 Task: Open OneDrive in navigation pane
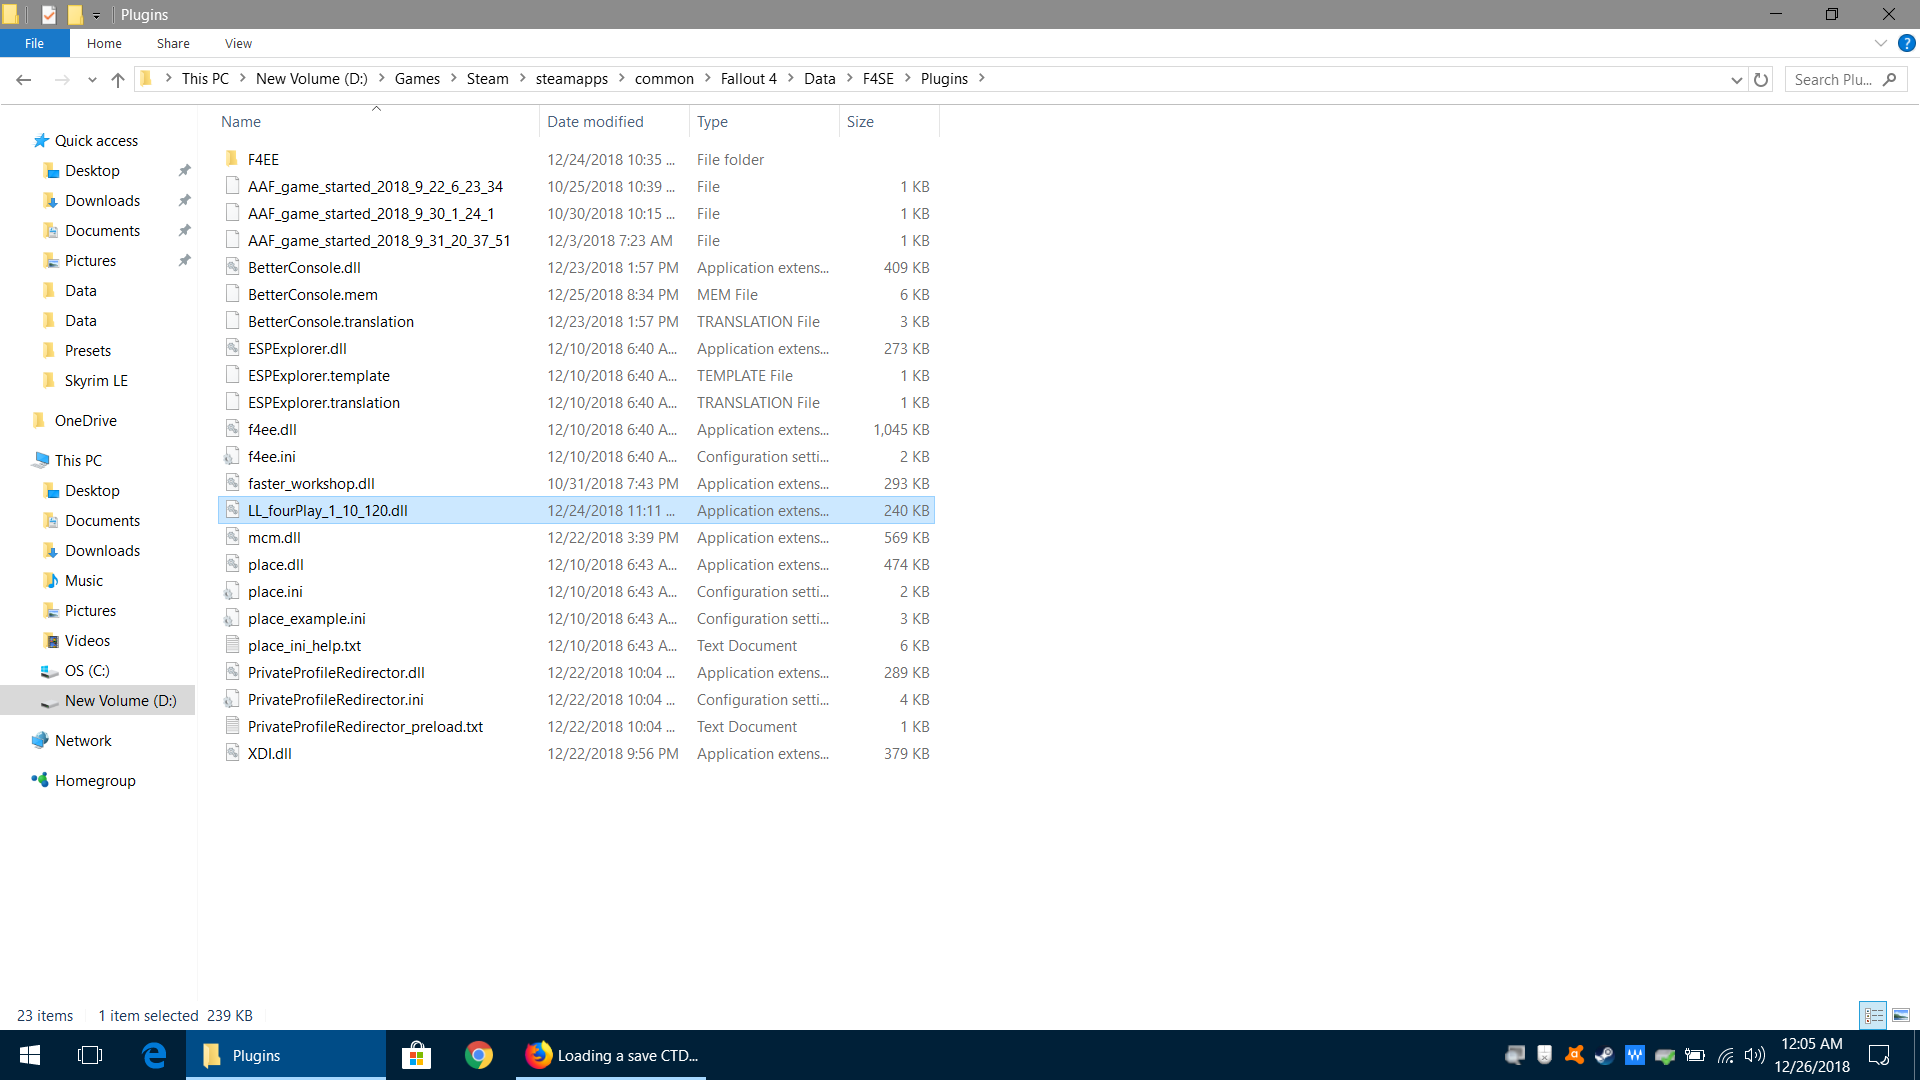(x=86, y=421)
